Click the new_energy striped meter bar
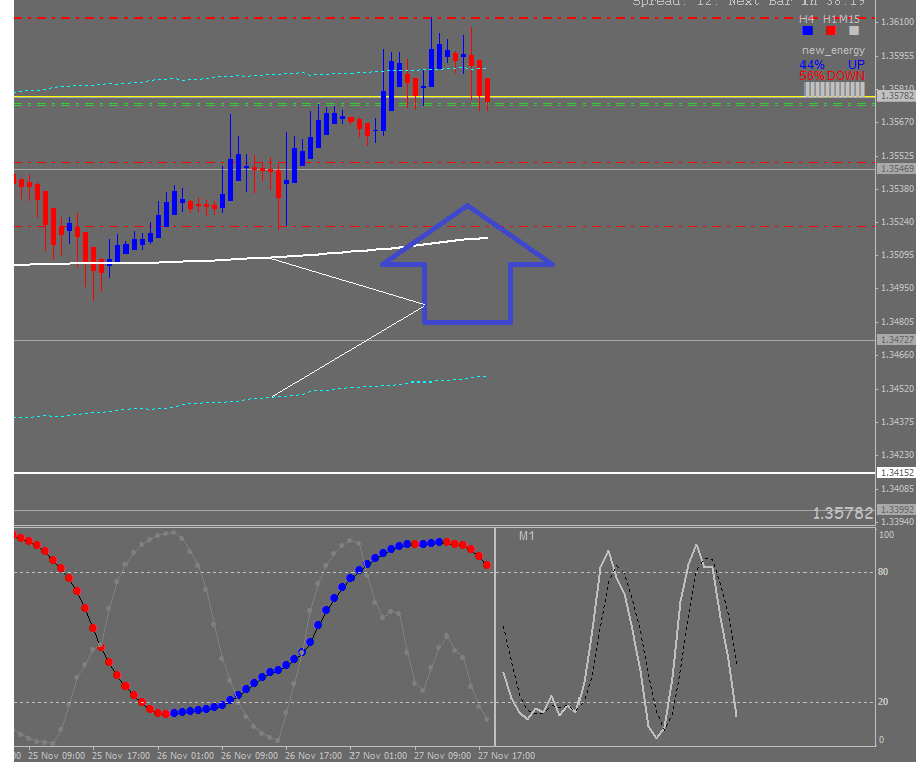Viewport: 916px width, 762px height. click(x=834, y=89)
